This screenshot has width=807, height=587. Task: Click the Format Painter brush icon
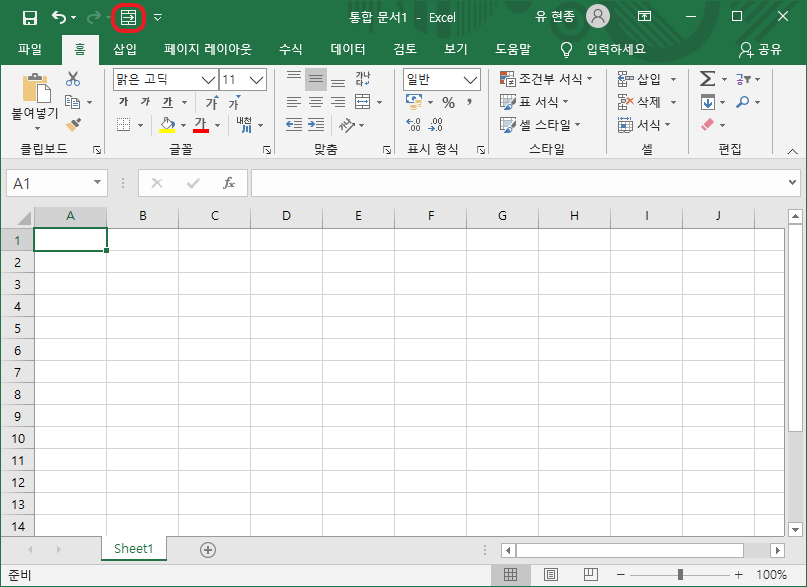(x=73, y=124)
